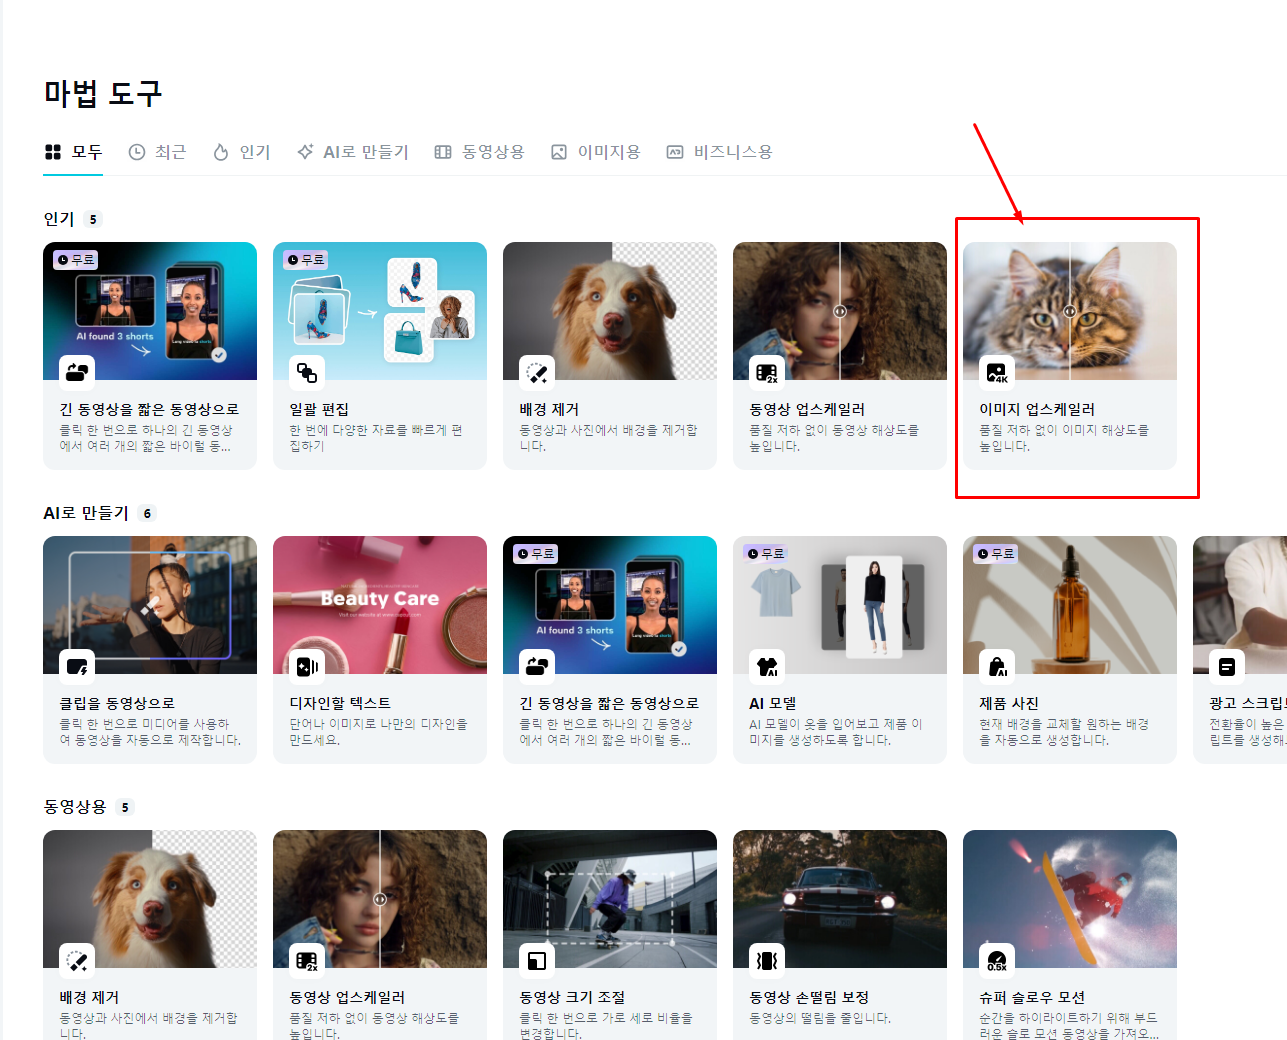This screenshot has height=1040, width=1287.
Task: Click the 제품 사진 bag AI icon
Action: click(997, 667)
